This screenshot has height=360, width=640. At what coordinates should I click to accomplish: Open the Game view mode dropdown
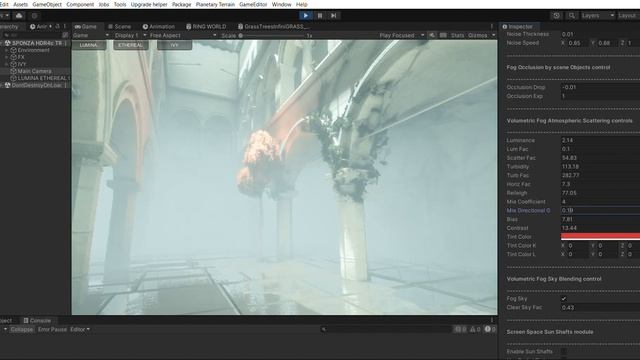tap(91, 36)
